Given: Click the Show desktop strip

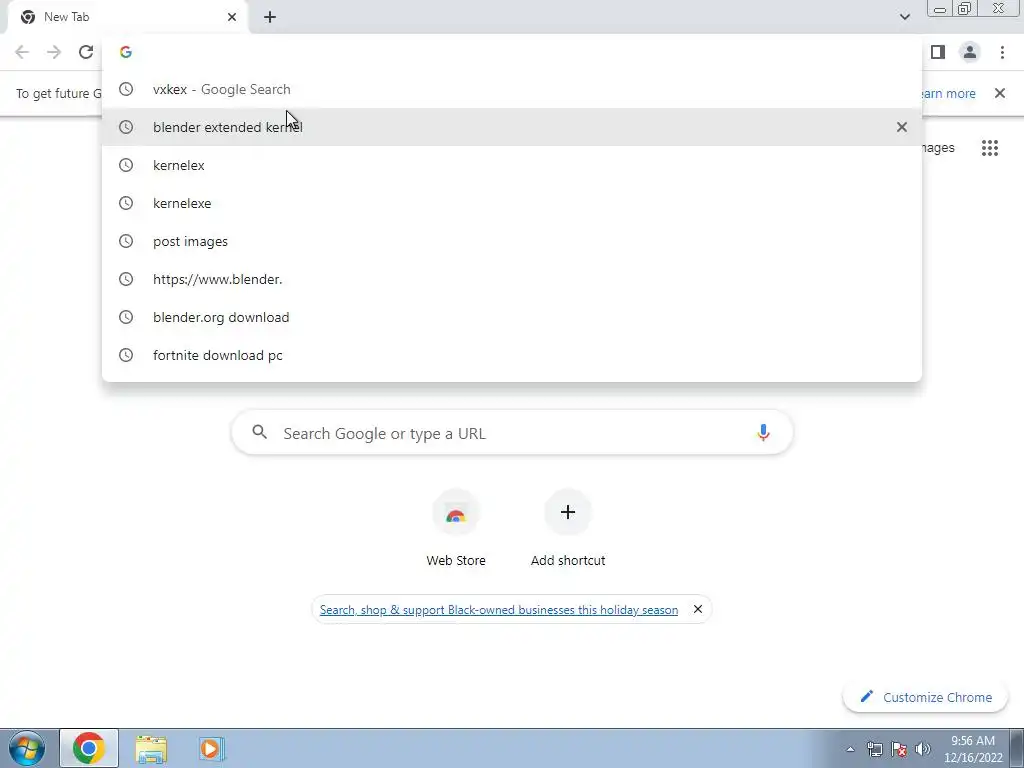Looking at the screenshot, I should tap(1017, 748).
